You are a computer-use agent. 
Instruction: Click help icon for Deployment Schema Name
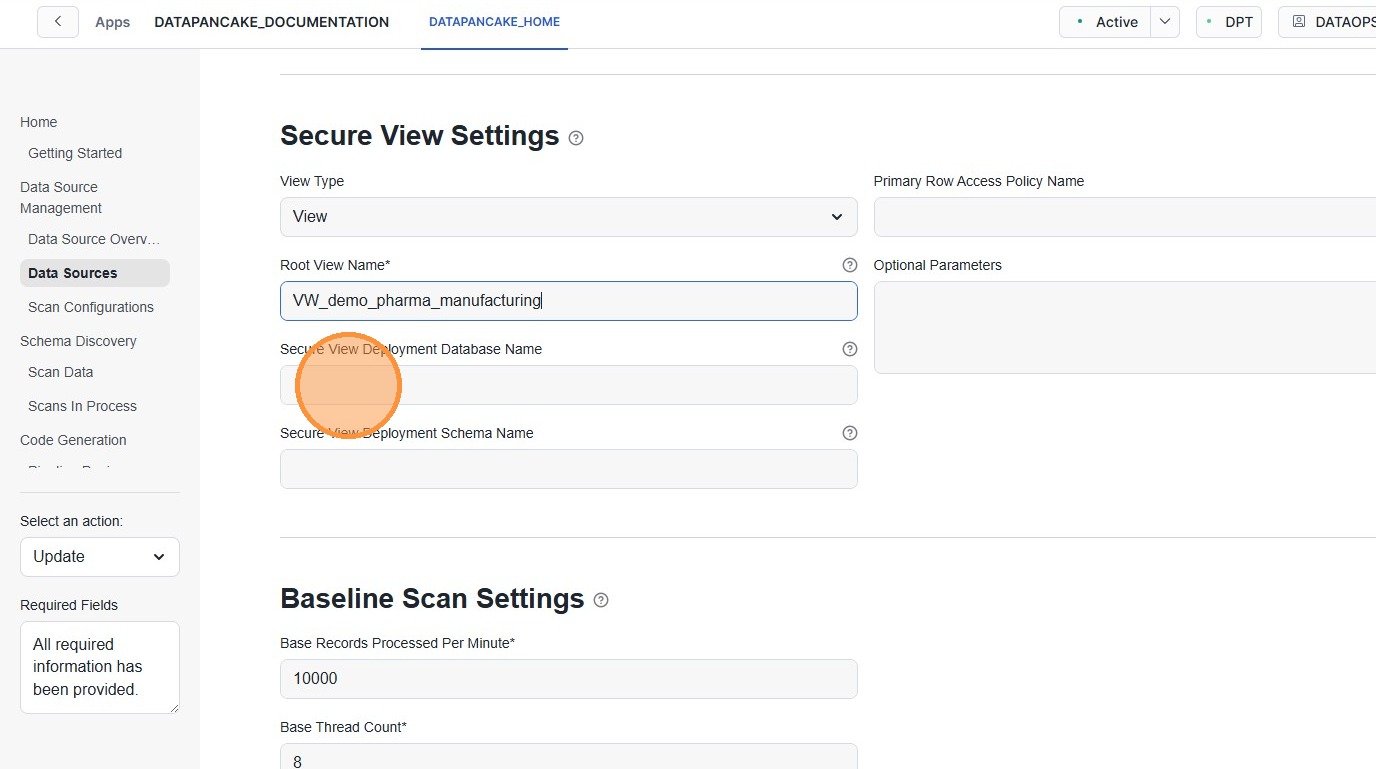click(849, 433)
